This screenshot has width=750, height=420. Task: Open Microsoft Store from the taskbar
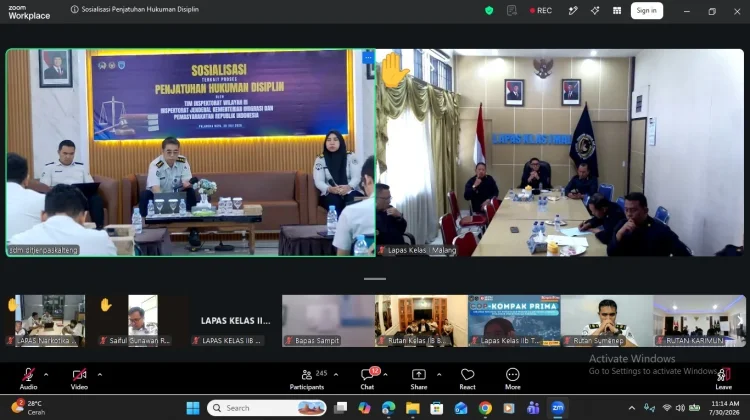(x=436, y=408)
